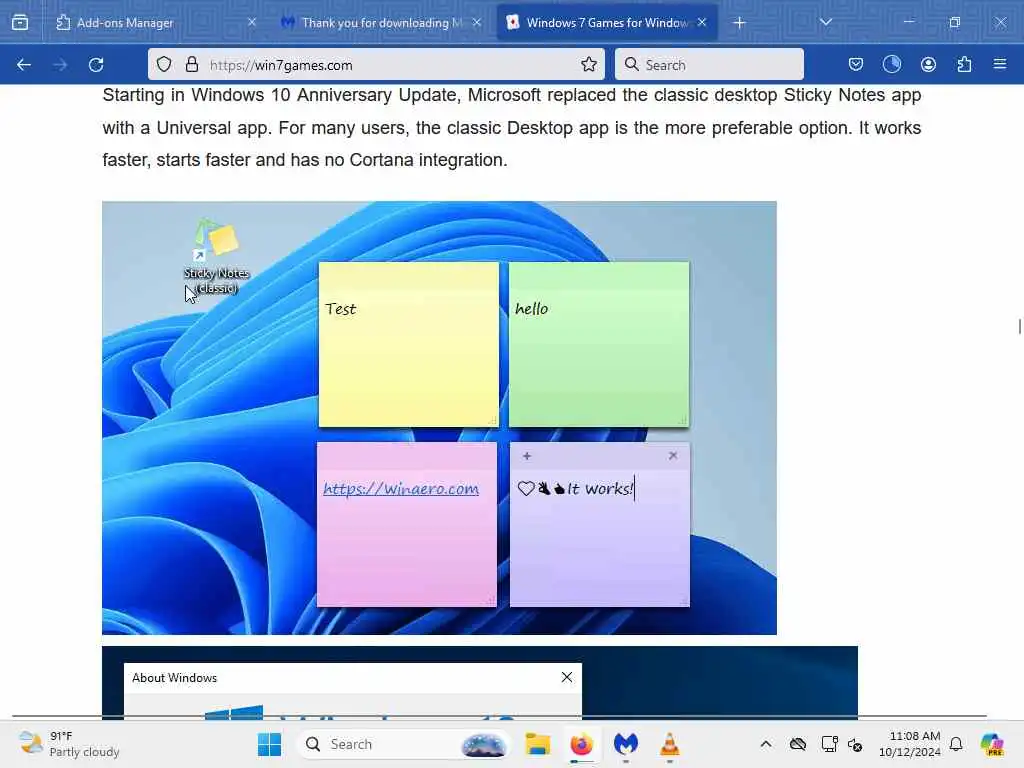1024x768 pixels.
Task: Close the Thank you for downloading tab
Action: coord(477,22)
